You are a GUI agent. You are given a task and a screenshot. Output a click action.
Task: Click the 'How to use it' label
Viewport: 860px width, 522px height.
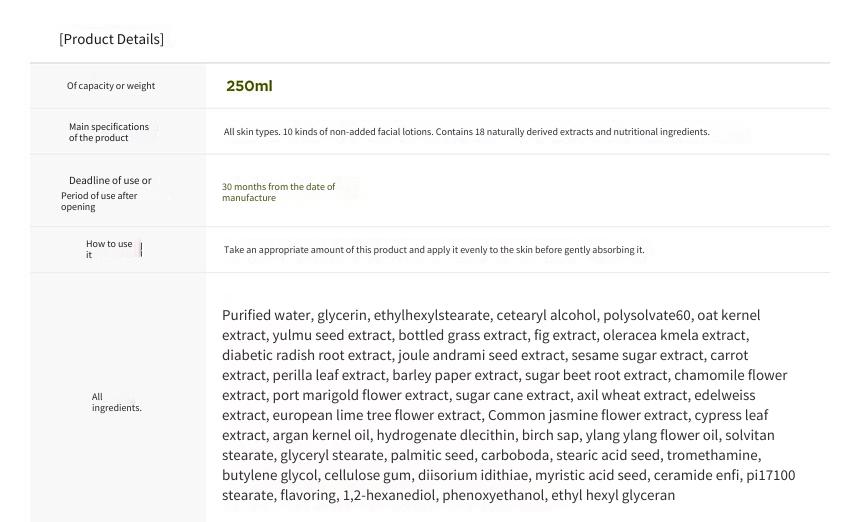point(109,249)
